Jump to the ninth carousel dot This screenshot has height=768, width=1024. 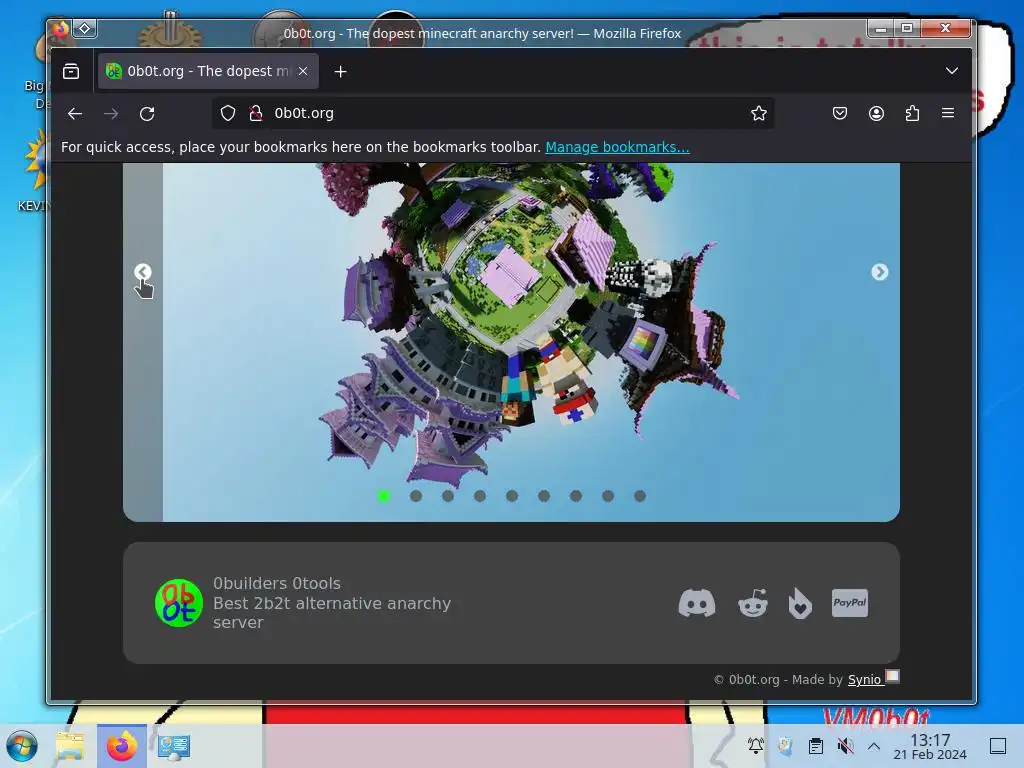640,496
